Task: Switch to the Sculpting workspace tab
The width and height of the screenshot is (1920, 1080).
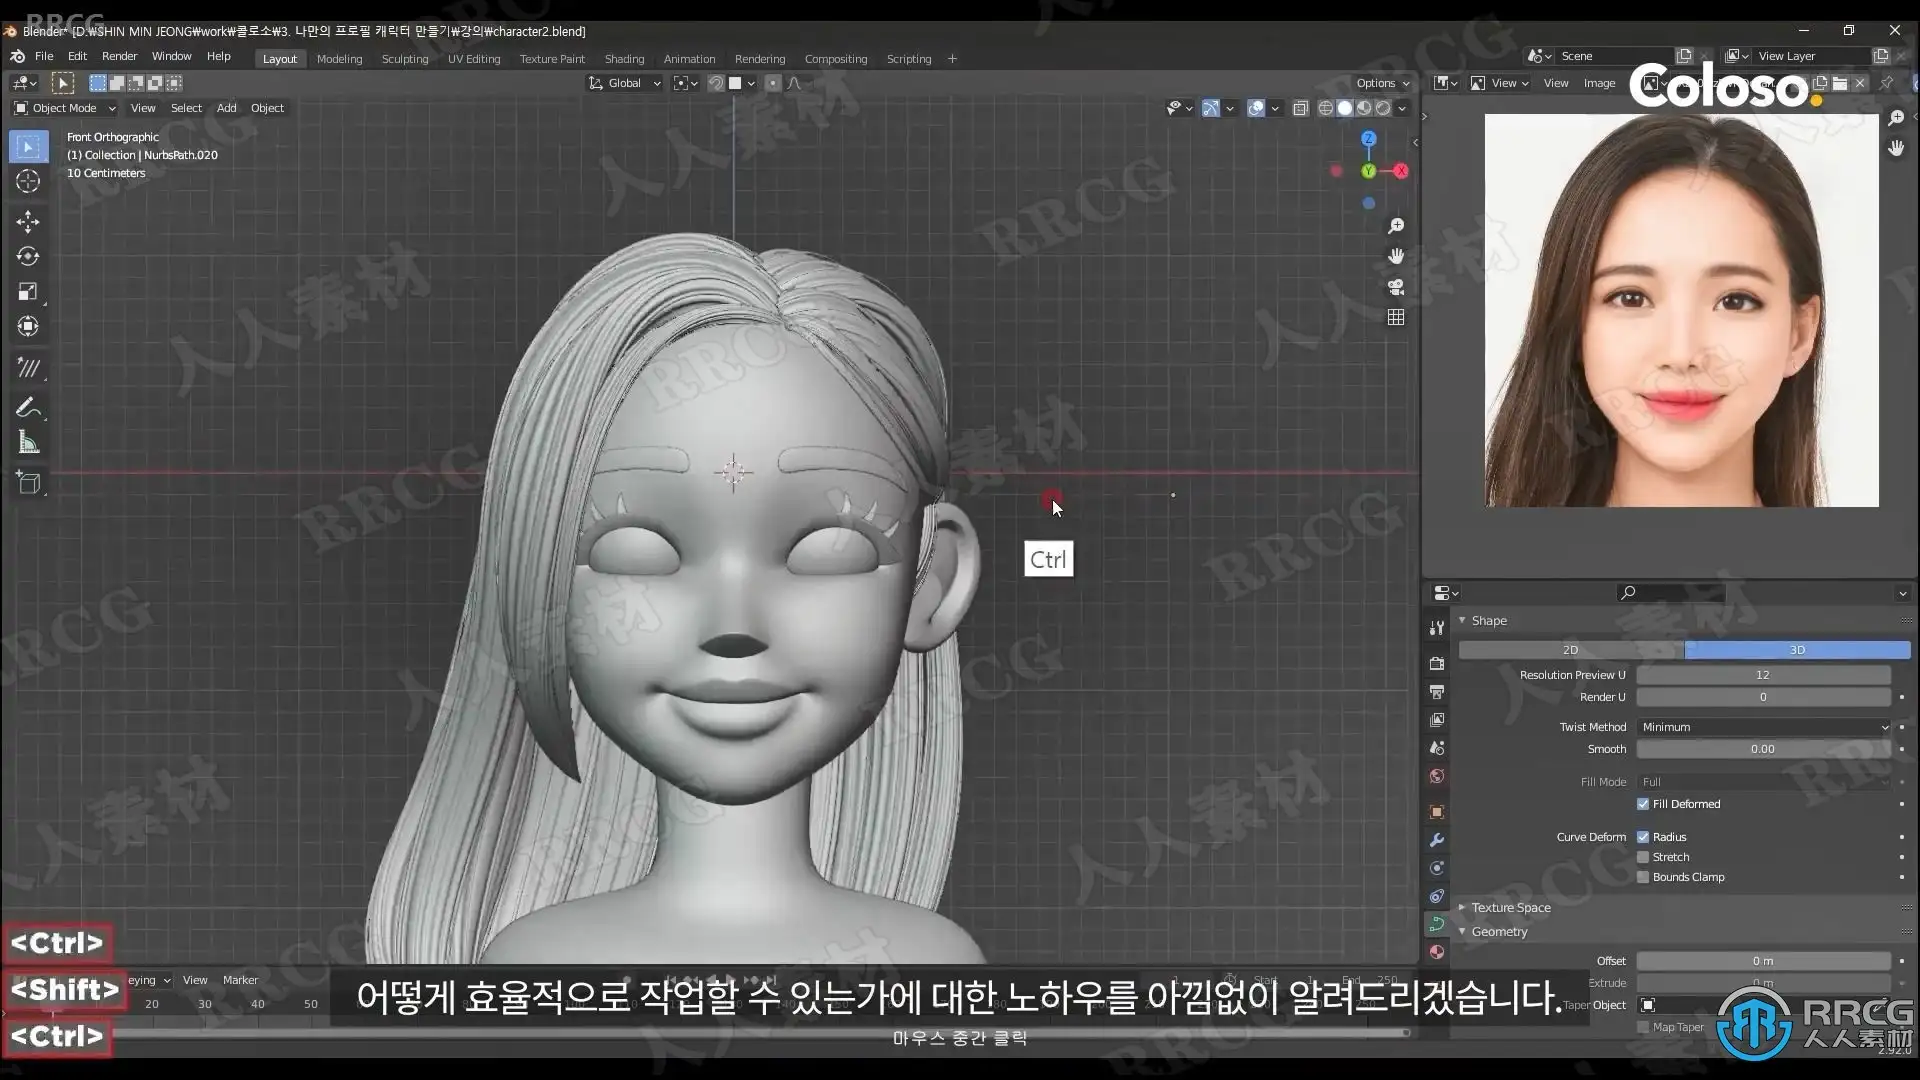Action: pos(404,59)
